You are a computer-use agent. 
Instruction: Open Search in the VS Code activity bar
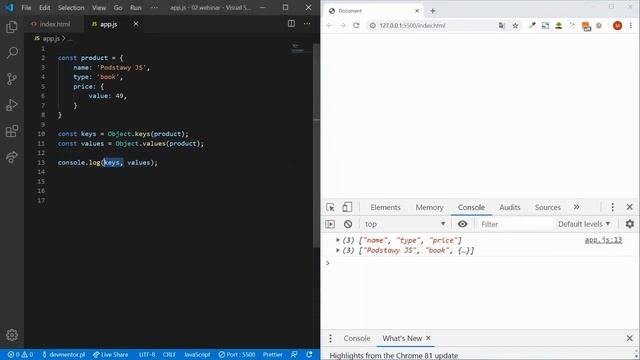point(12,53)
